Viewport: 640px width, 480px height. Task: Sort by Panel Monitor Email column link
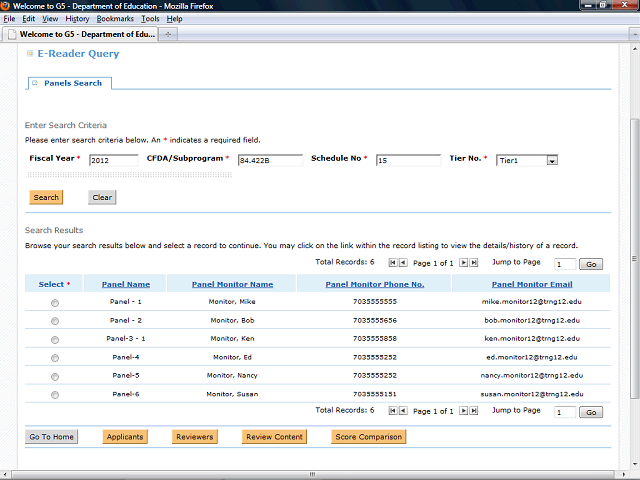[x=531, y=284]
